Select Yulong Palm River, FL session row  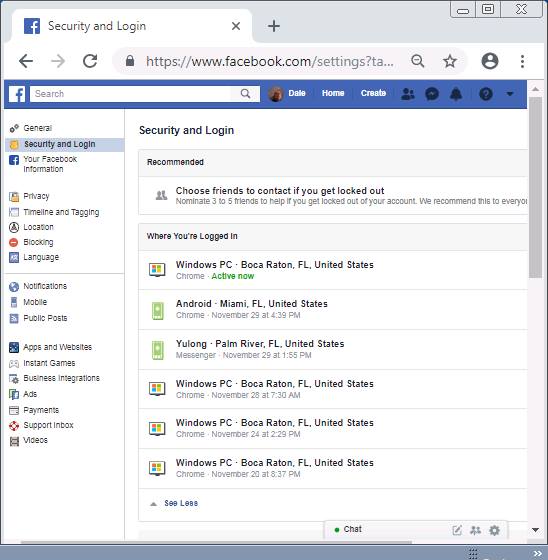pyautogui.click(x=333, y=350)
